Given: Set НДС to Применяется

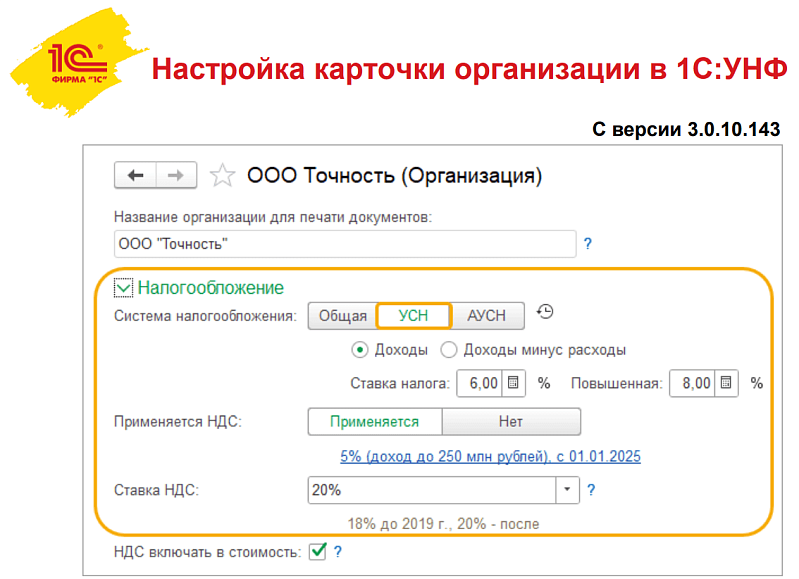Looking at the screenshot, I should 375,422.
